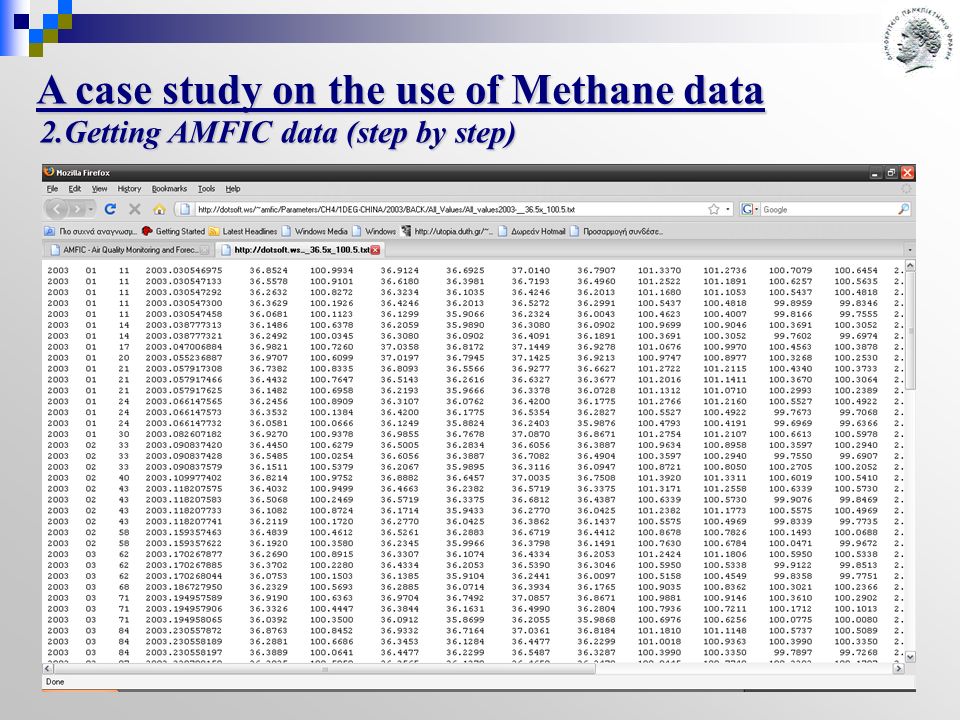960x720 pixels.
Task: Open the Windows Media bookmark
Action: coord(314,231)
